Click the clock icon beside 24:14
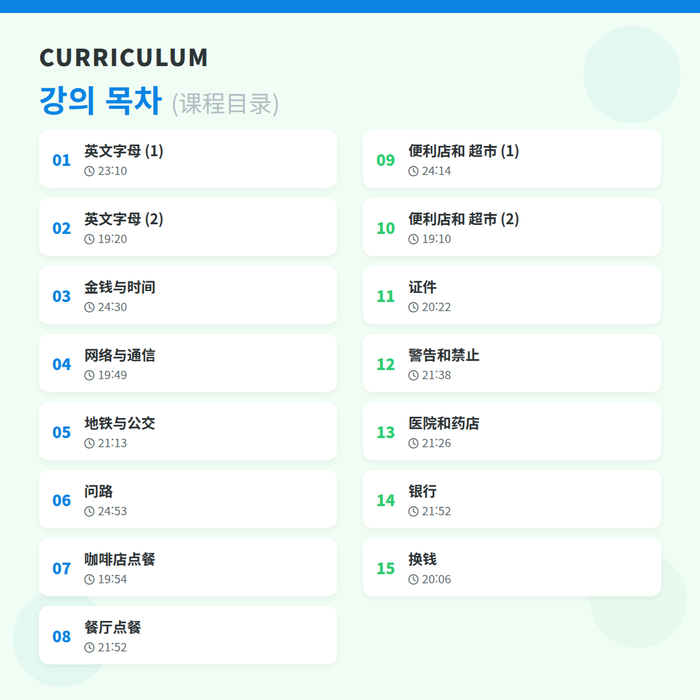 (413, 171)
